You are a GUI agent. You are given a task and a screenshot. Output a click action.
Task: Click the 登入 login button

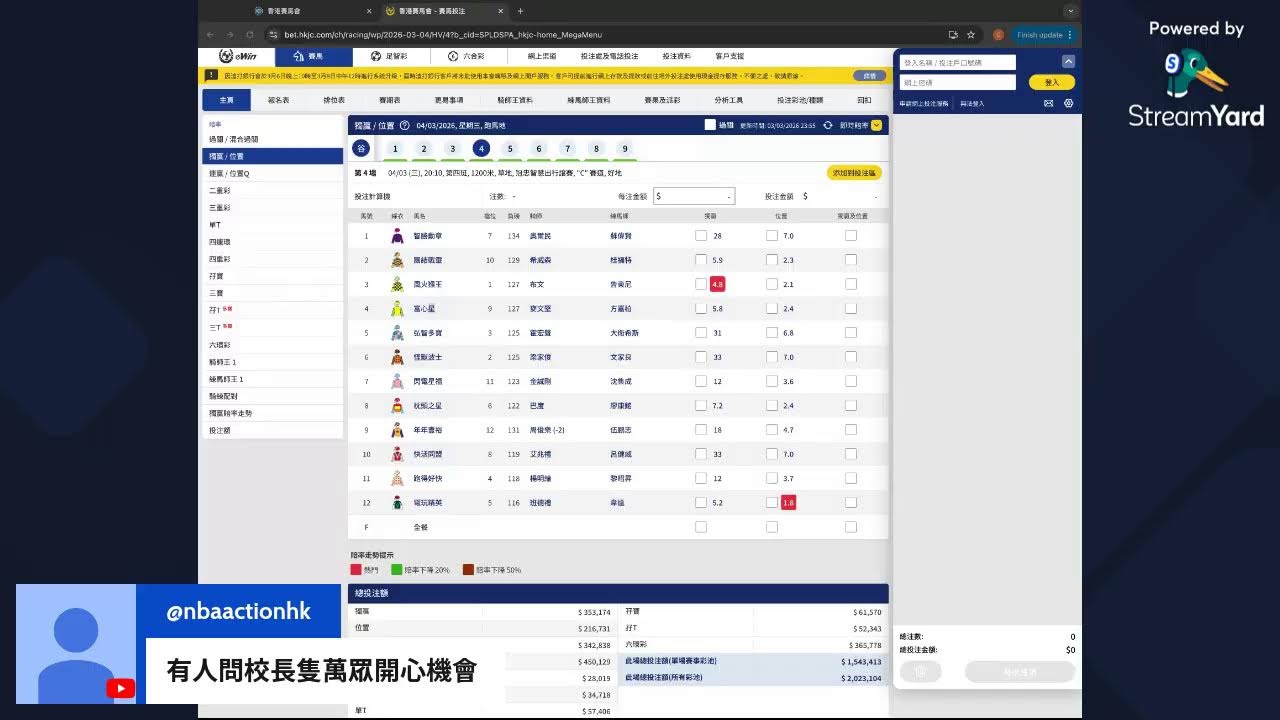point(1052,82)
